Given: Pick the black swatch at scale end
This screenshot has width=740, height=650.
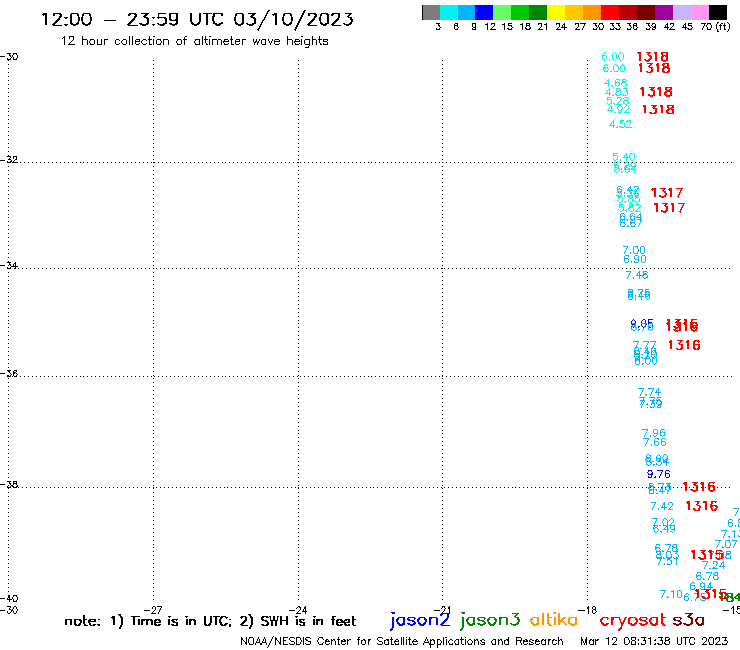Looking at the screenshot, I should click(718, 13).
